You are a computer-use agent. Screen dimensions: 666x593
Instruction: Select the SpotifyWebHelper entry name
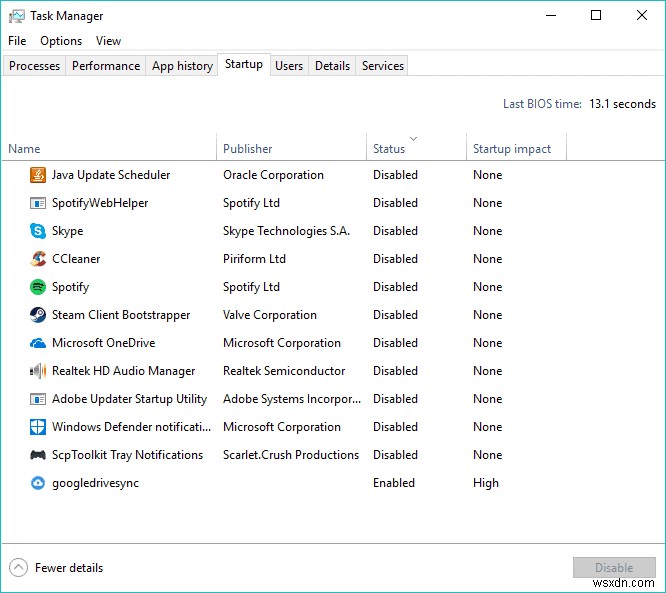[100, 203]
